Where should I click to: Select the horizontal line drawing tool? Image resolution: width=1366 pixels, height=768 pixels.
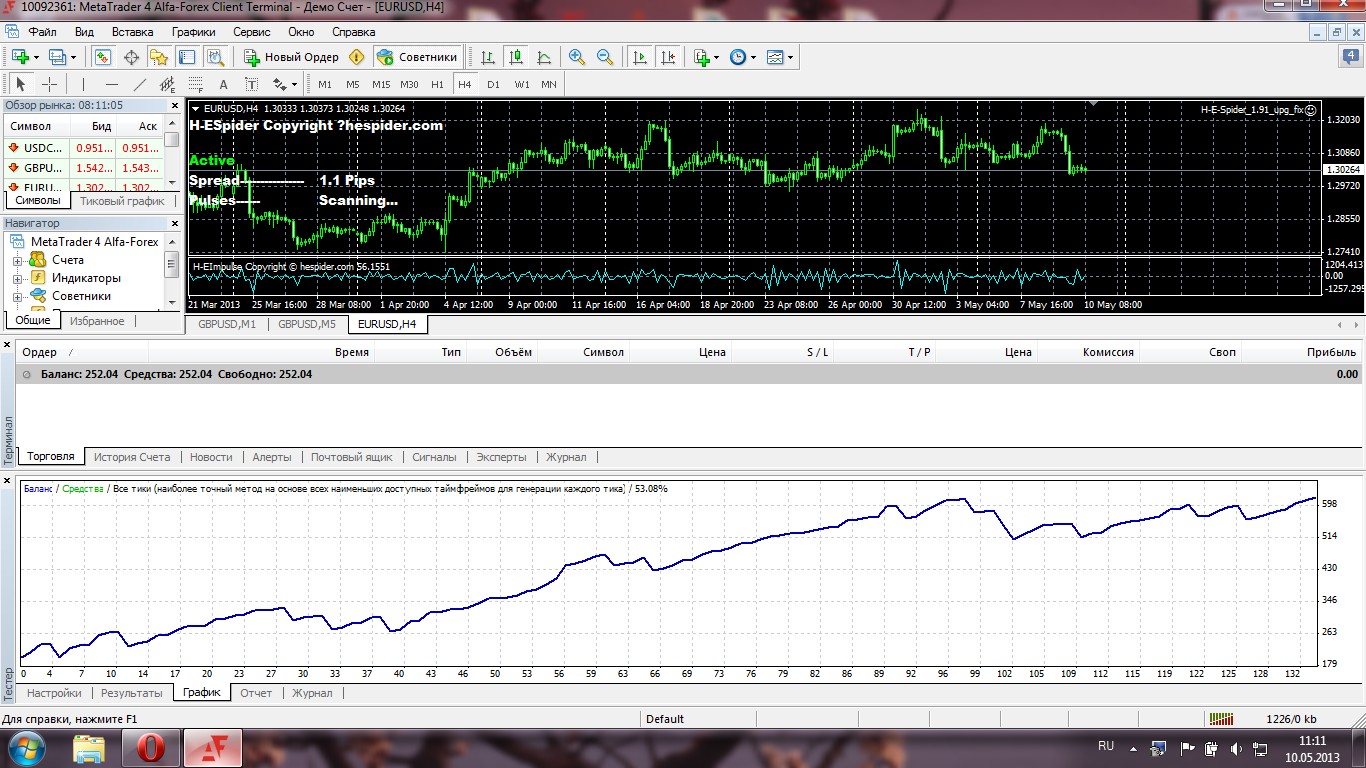(112, 84)
